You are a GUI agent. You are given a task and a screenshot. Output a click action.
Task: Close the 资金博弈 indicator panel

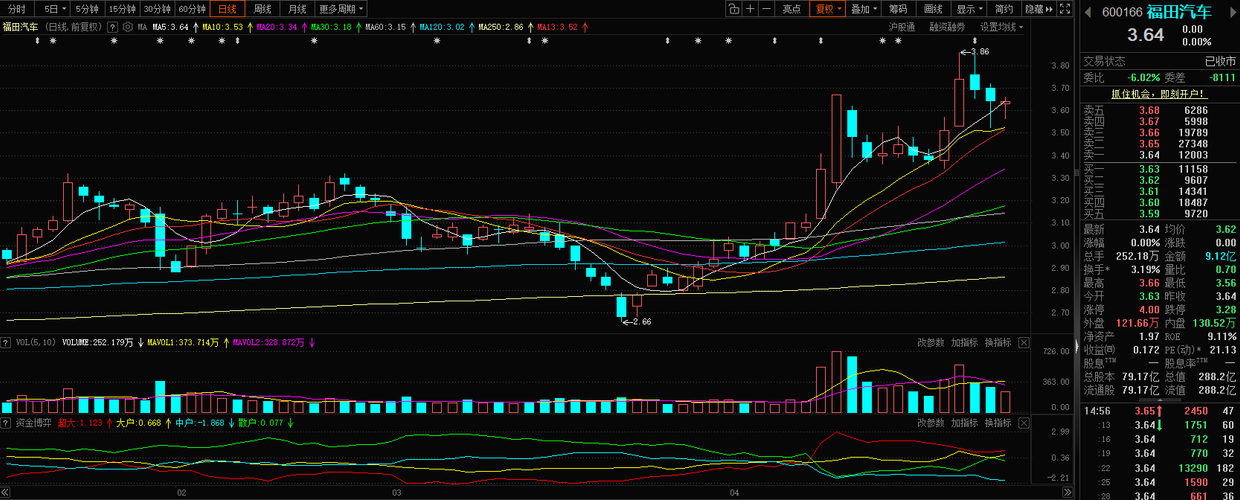tap(1024, 424)
